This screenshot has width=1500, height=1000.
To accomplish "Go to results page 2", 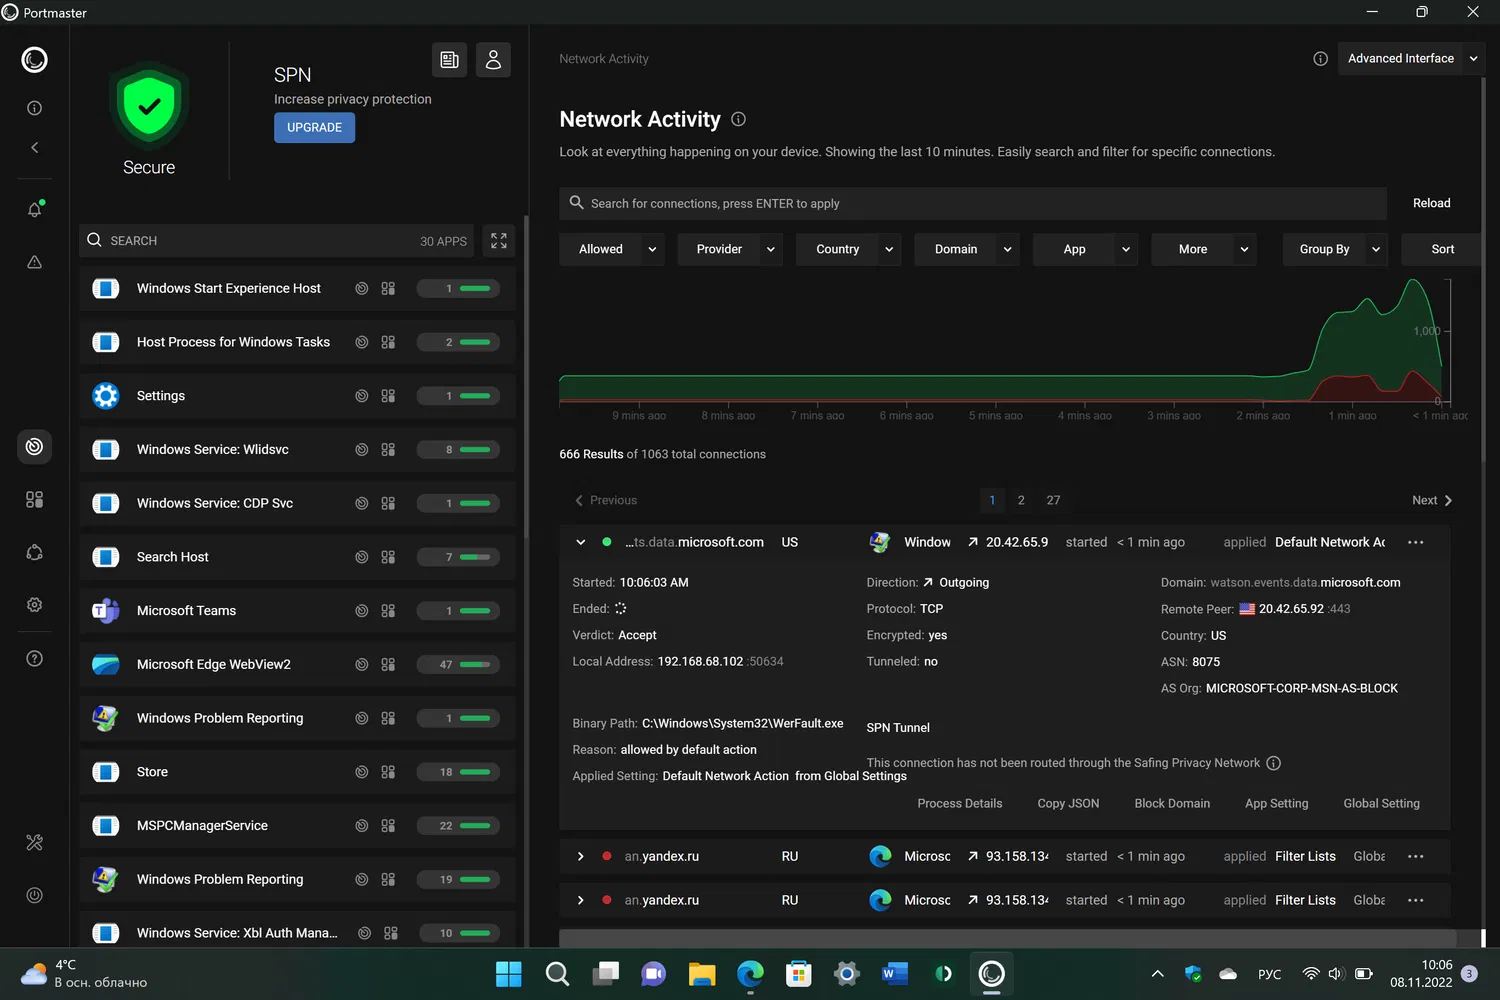I will [x=1021, y=500].
